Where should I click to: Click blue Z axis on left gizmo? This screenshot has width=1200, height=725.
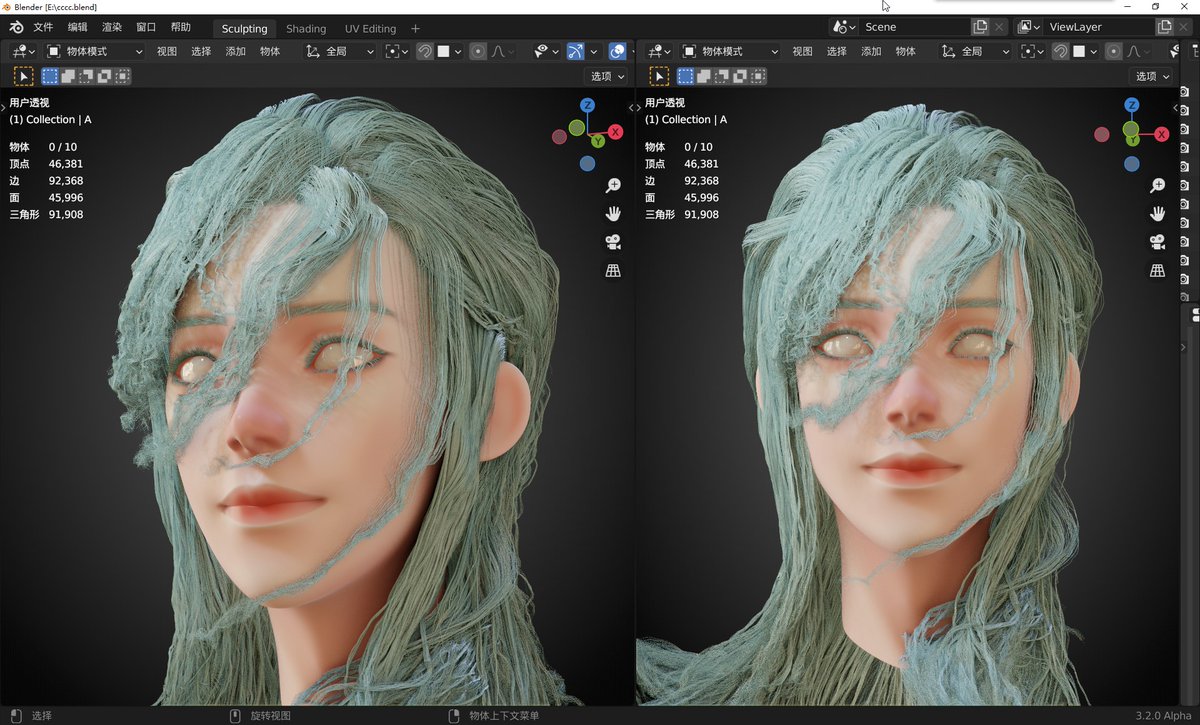coord(587,105)
